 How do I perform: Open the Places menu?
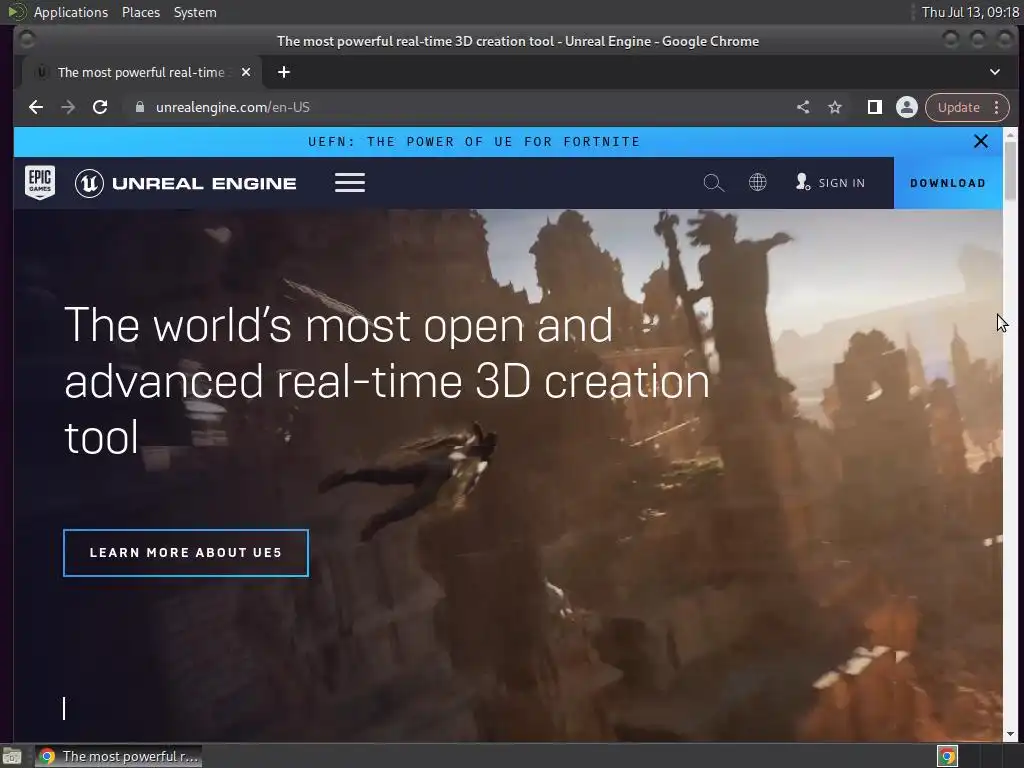(141, 12)
